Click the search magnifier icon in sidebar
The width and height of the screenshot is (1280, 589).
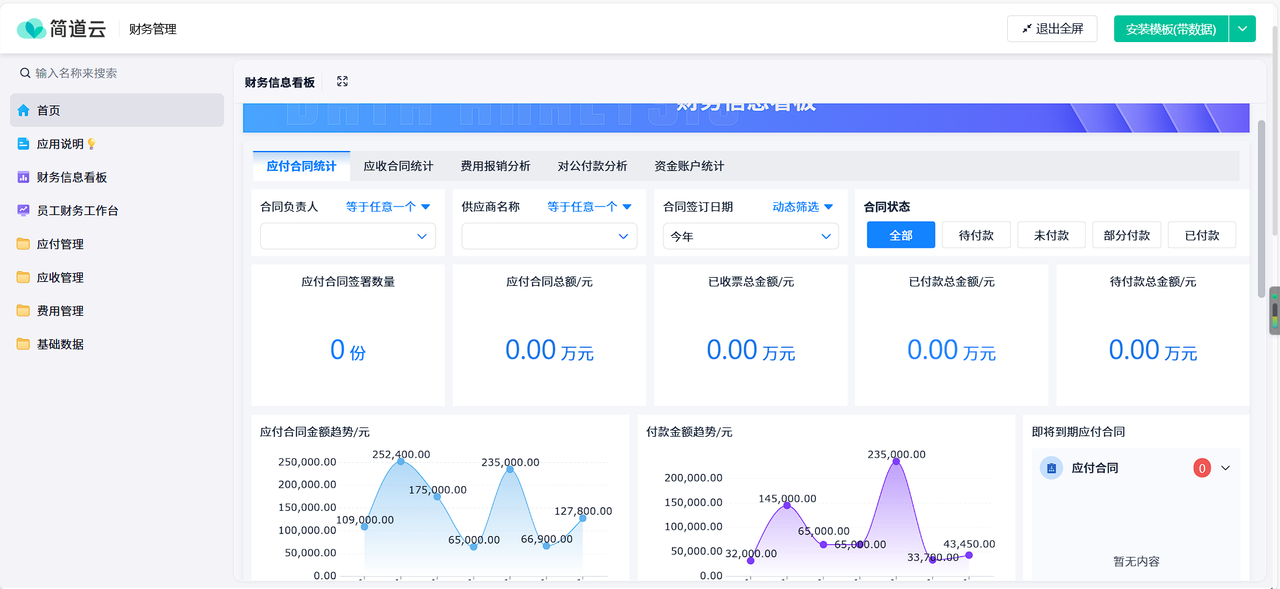[x=25, y=73]
